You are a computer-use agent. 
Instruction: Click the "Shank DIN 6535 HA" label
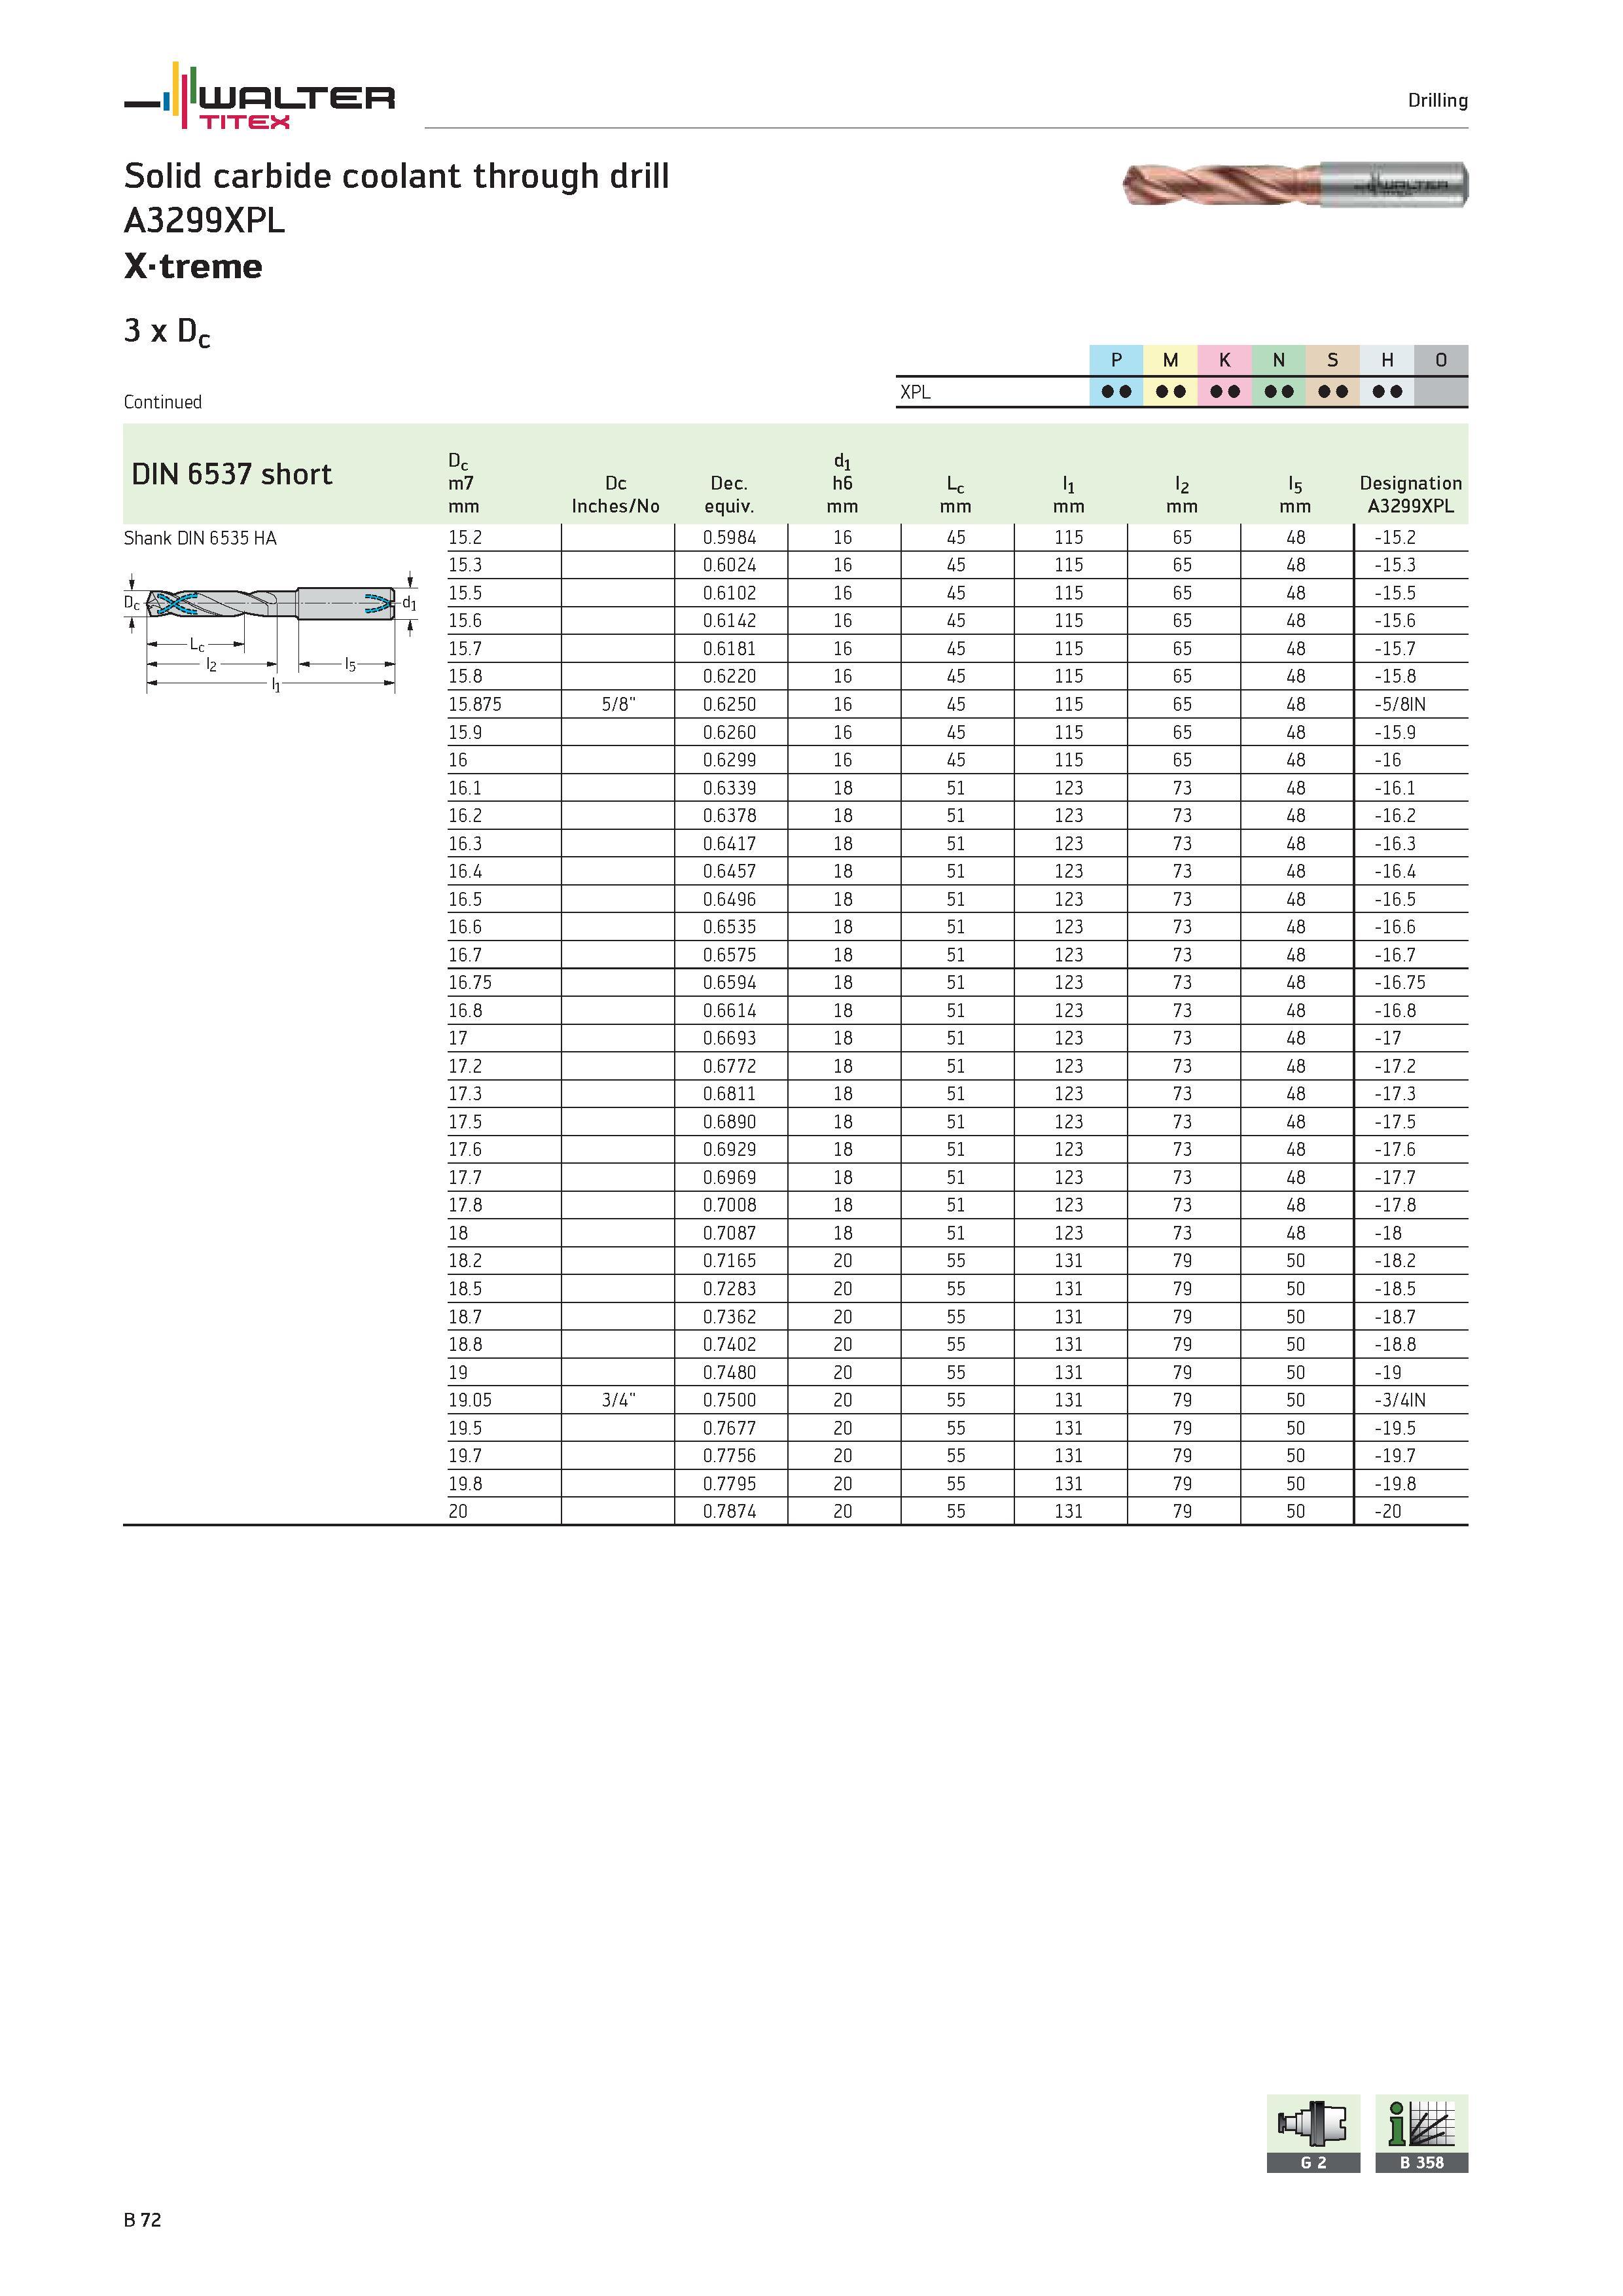[200, 538]
